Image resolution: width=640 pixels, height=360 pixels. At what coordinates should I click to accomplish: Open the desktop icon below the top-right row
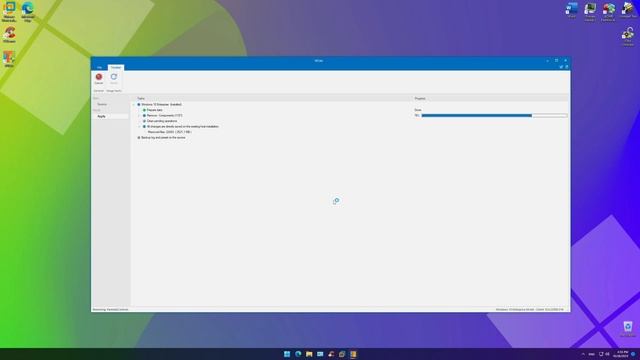point(628,37)
